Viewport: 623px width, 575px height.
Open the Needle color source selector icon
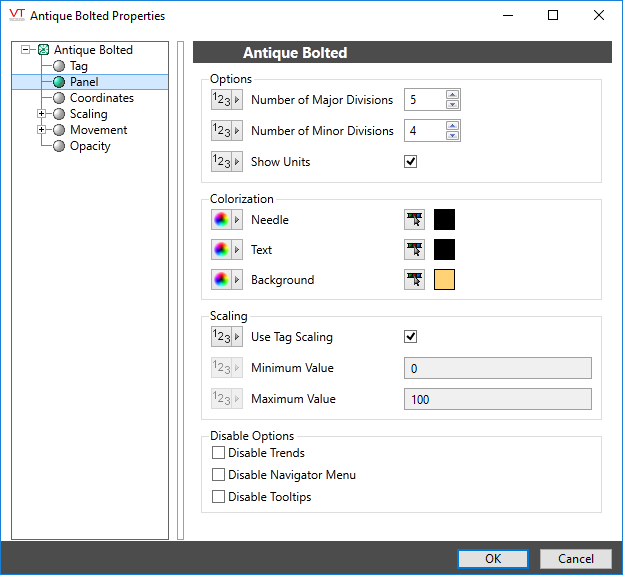pos(226,219)
